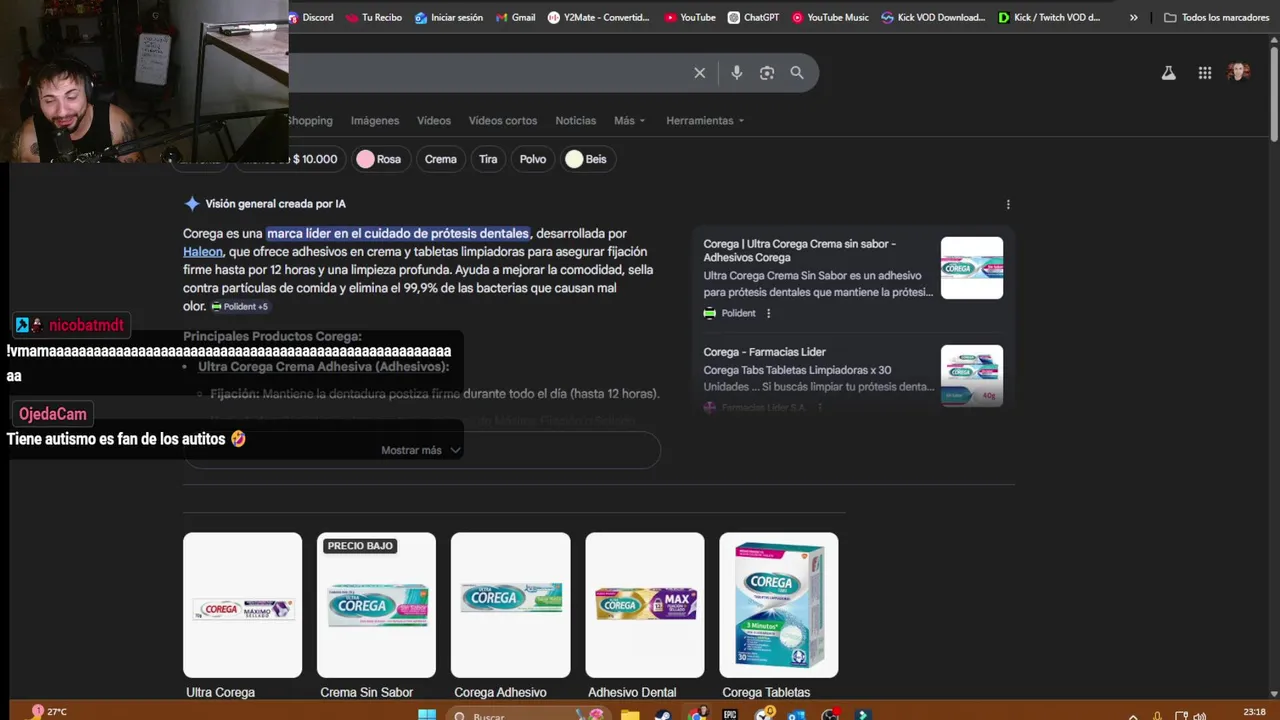Switch to the Videos tab
The width and height of the screenshot is (1280, 720).
(x=434, y=120)
